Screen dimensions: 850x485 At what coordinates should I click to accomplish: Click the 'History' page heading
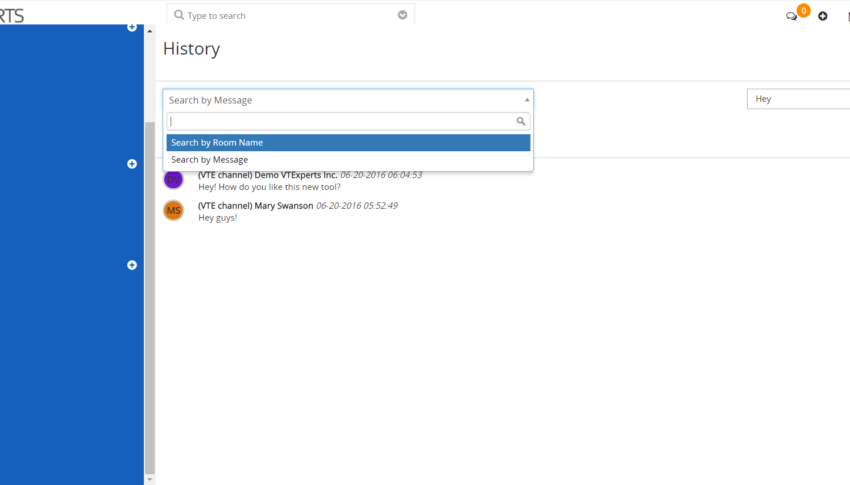[191, 49]
